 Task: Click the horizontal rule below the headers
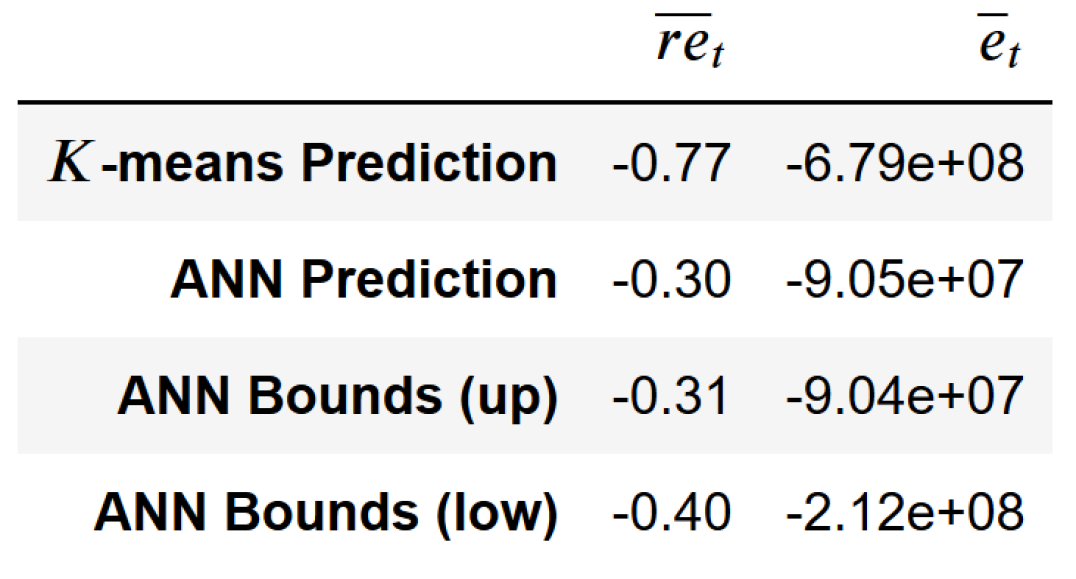point(535,102)
